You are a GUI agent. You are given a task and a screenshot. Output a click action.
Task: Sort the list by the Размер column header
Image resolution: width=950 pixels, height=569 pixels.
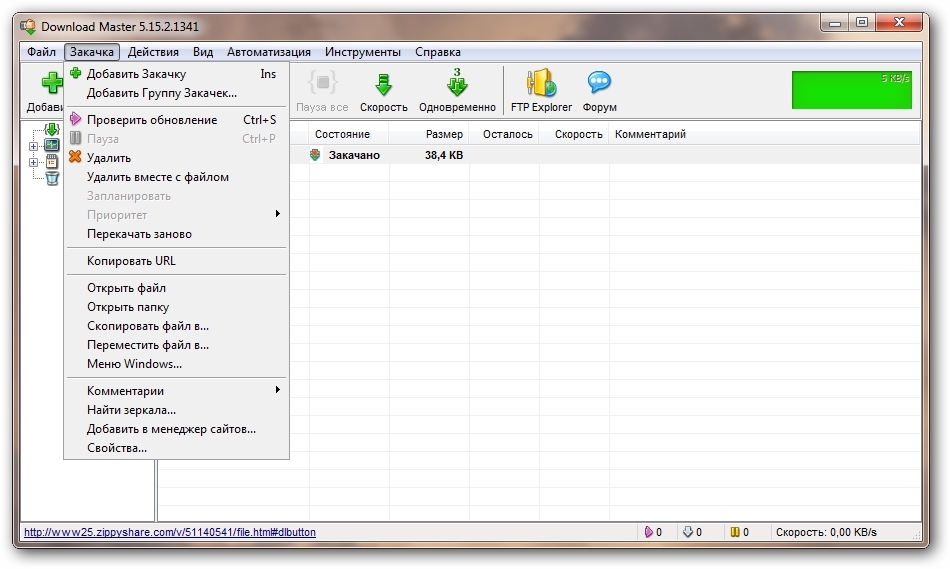(x=443, y=134)
